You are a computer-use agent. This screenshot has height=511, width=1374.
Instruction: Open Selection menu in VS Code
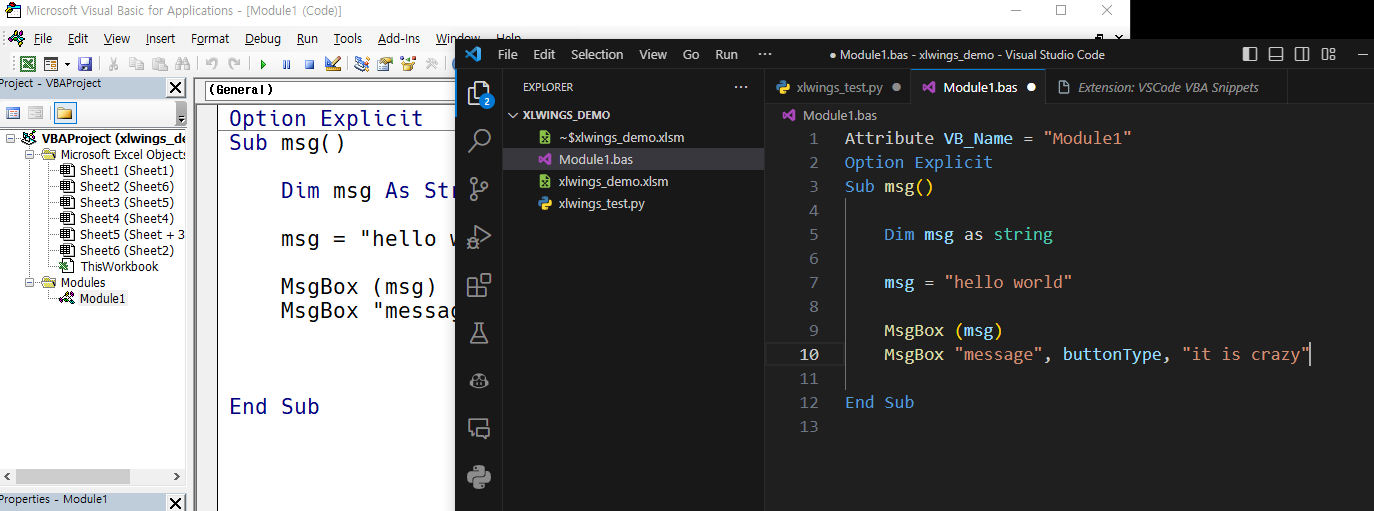(597, 54)
